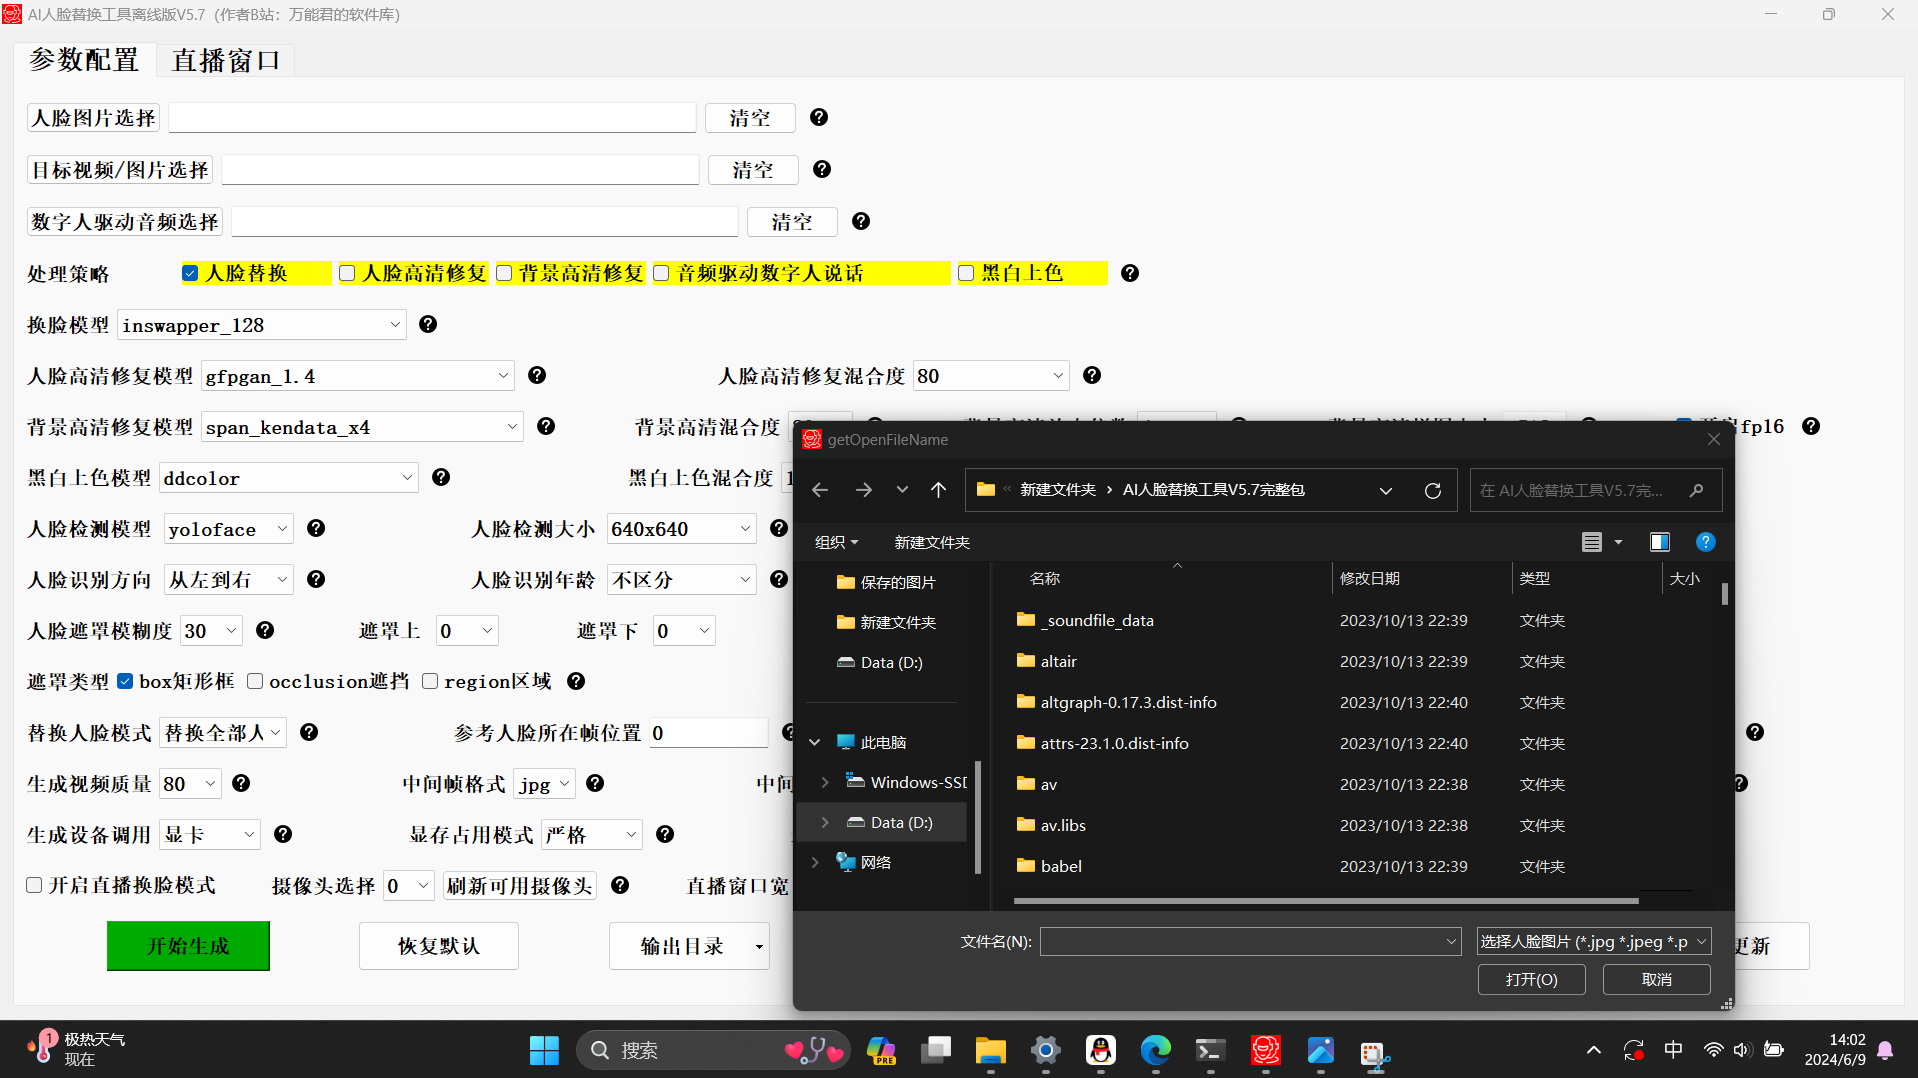Open Microsoft Edge from the taskbar

pos(1155,1050)
